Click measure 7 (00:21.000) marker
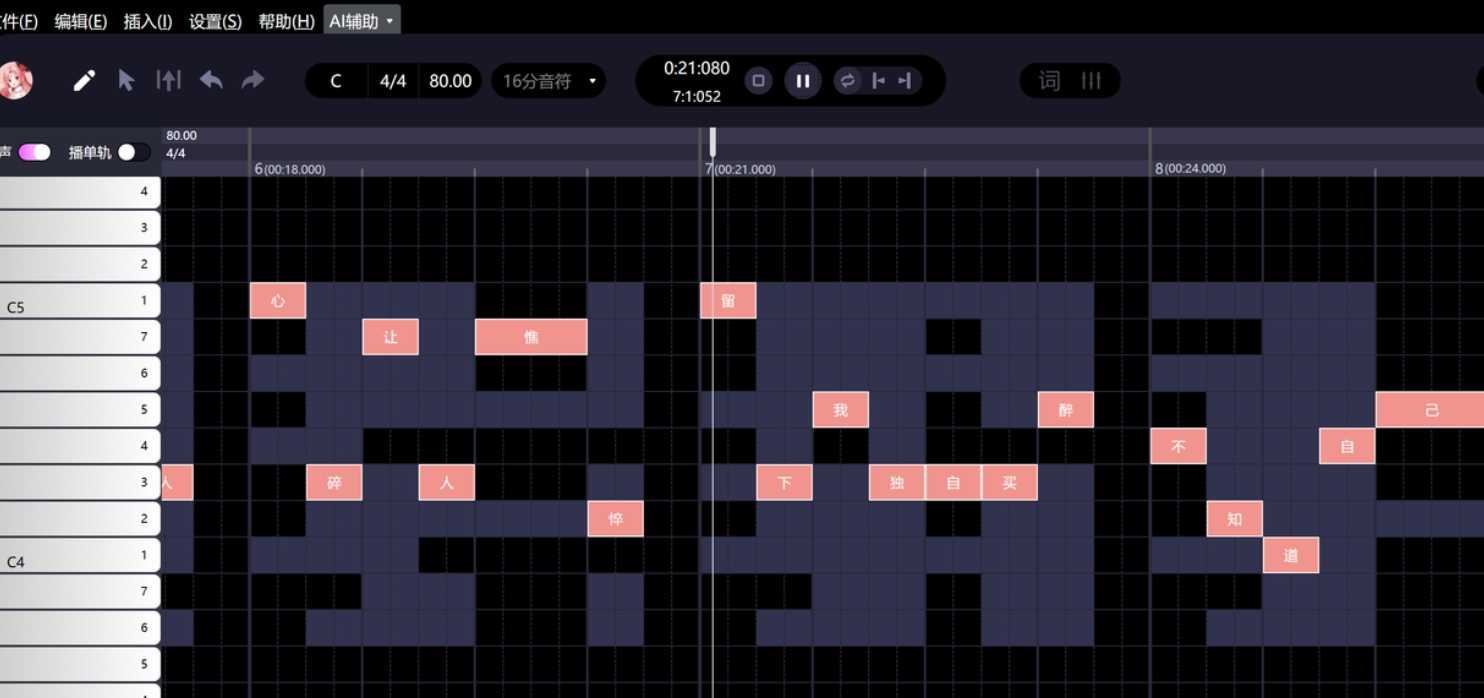The width and height of the screenshot is (1484, 698). pos(740,169)
